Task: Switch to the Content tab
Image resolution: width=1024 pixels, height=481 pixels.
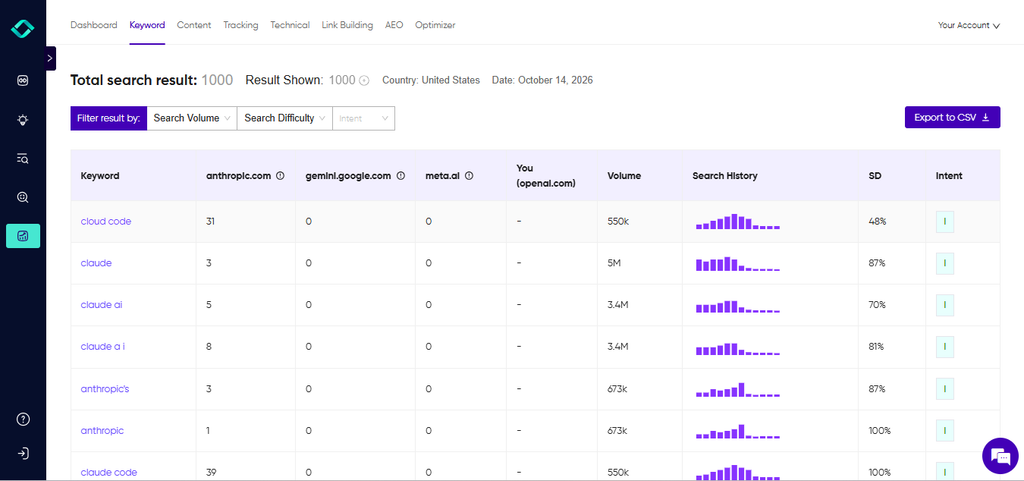Action: click(194, 25)
